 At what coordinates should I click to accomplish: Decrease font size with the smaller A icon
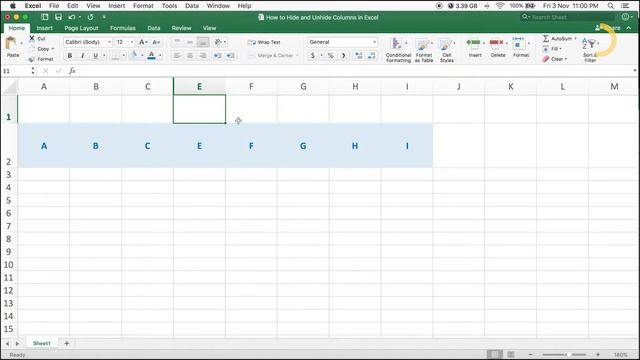[x=156, y=42]
